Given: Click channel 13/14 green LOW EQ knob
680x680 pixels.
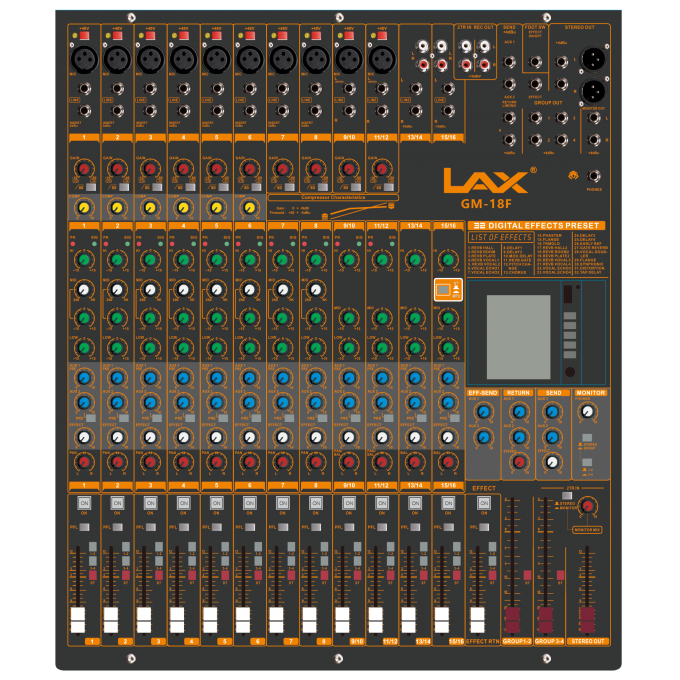Looking at the screenshot, I should pos(415,348).
